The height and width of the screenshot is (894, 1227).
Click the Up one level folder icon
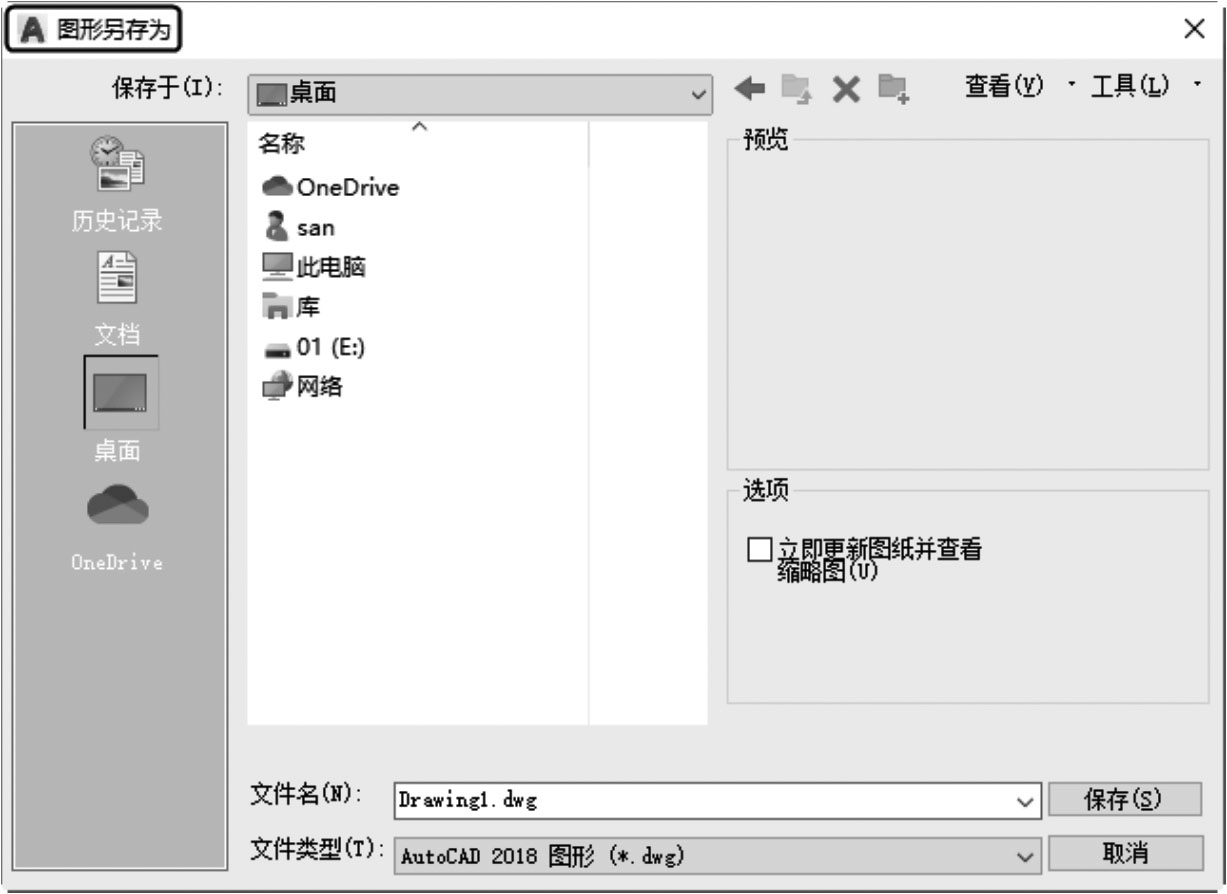[x=797, y=90]
